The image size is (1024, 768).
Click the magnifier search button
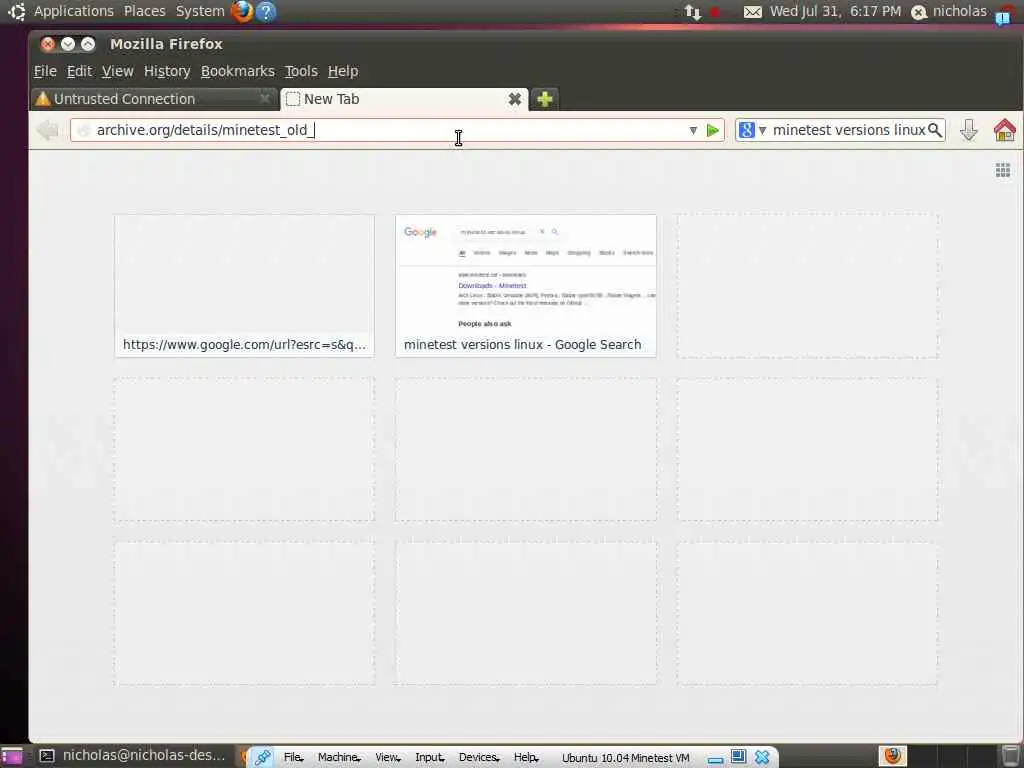click(x=935, y=130)
